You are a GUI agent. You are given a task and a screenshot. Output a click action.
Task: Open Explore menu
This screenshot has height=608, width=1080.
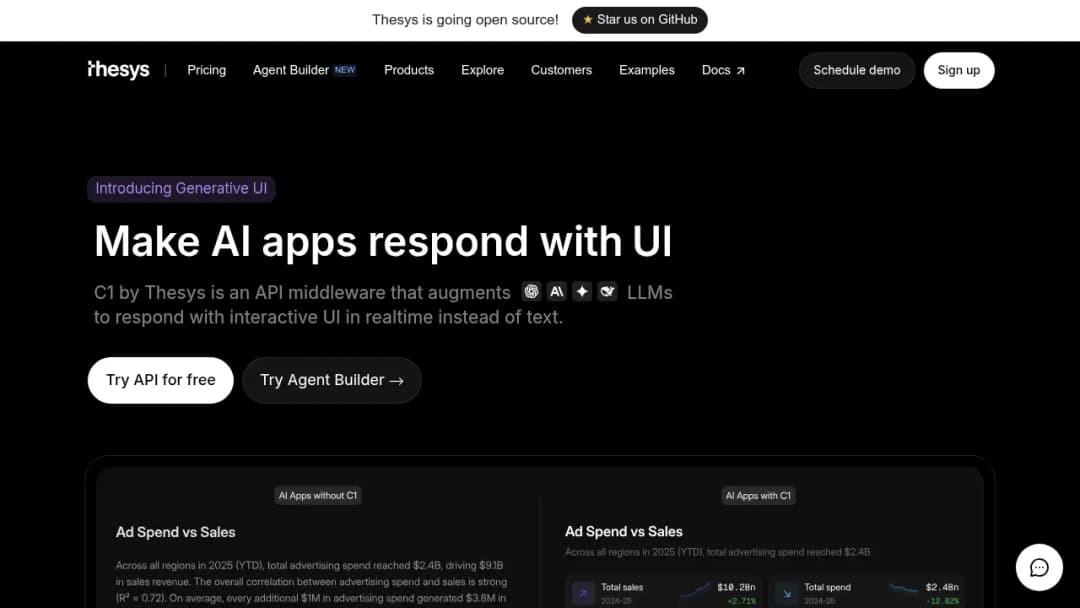tap(482, 70)
